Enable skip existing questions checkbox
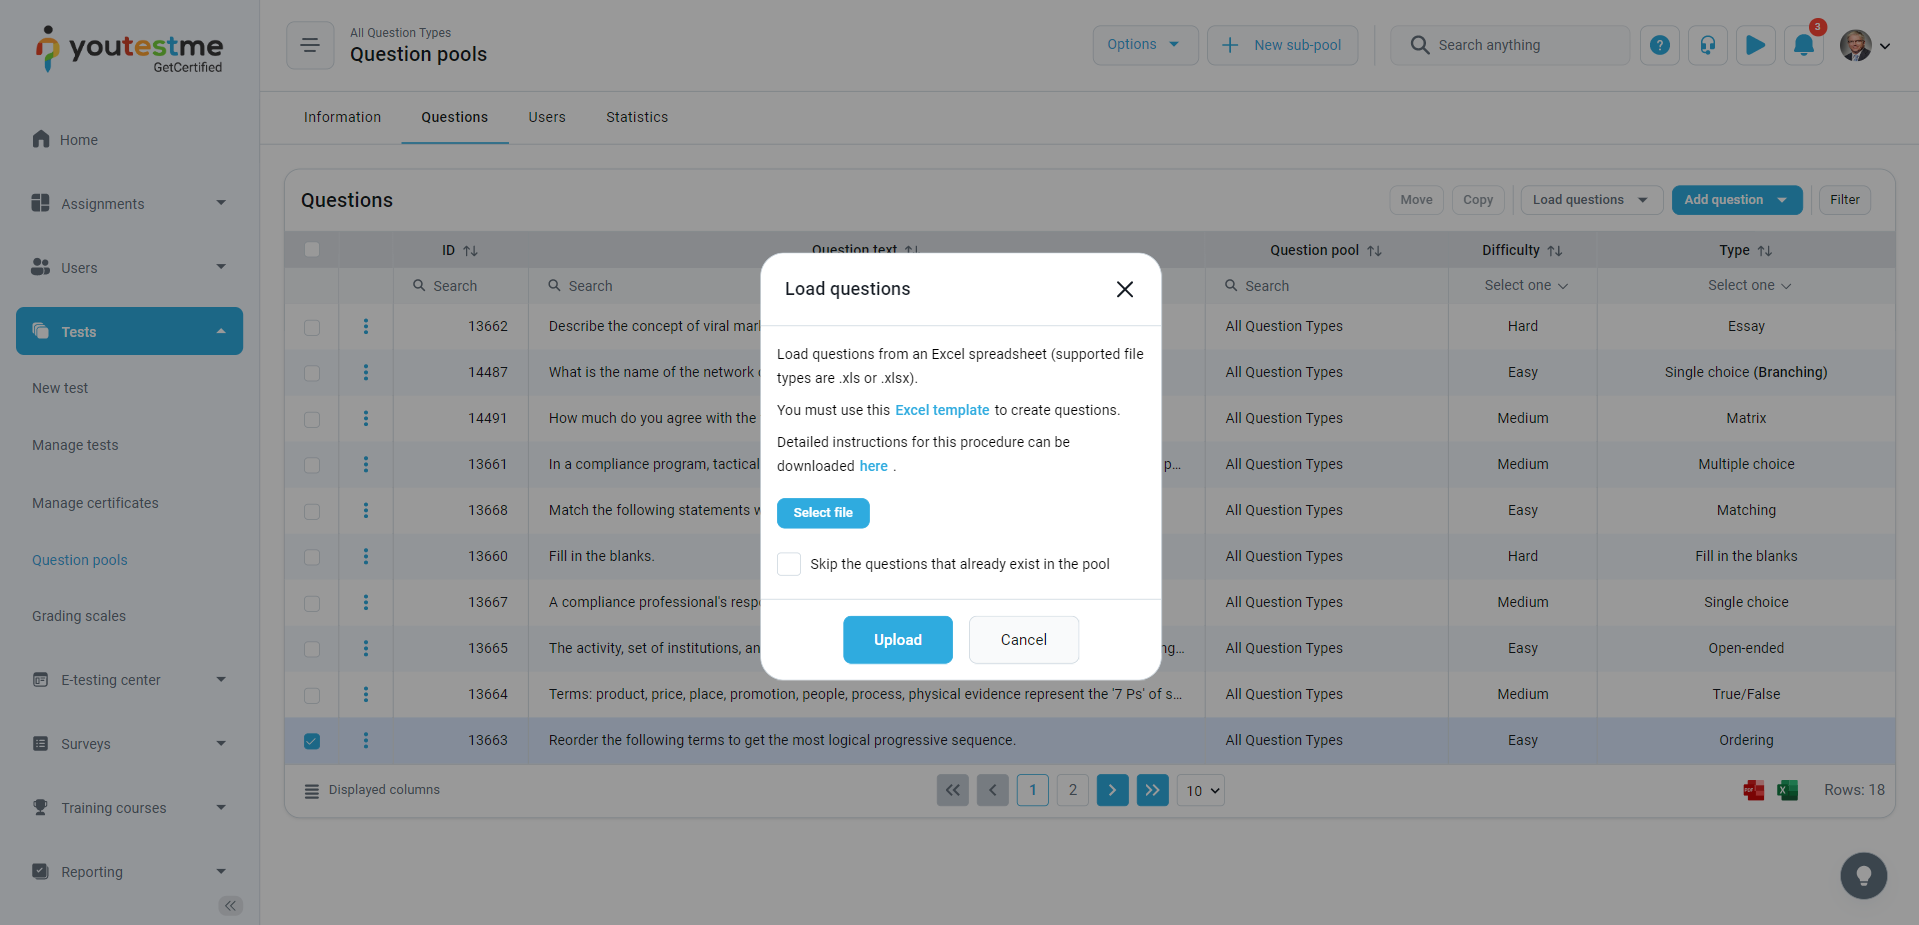This screenshot has width=1919, height=925. coord(789,564)
